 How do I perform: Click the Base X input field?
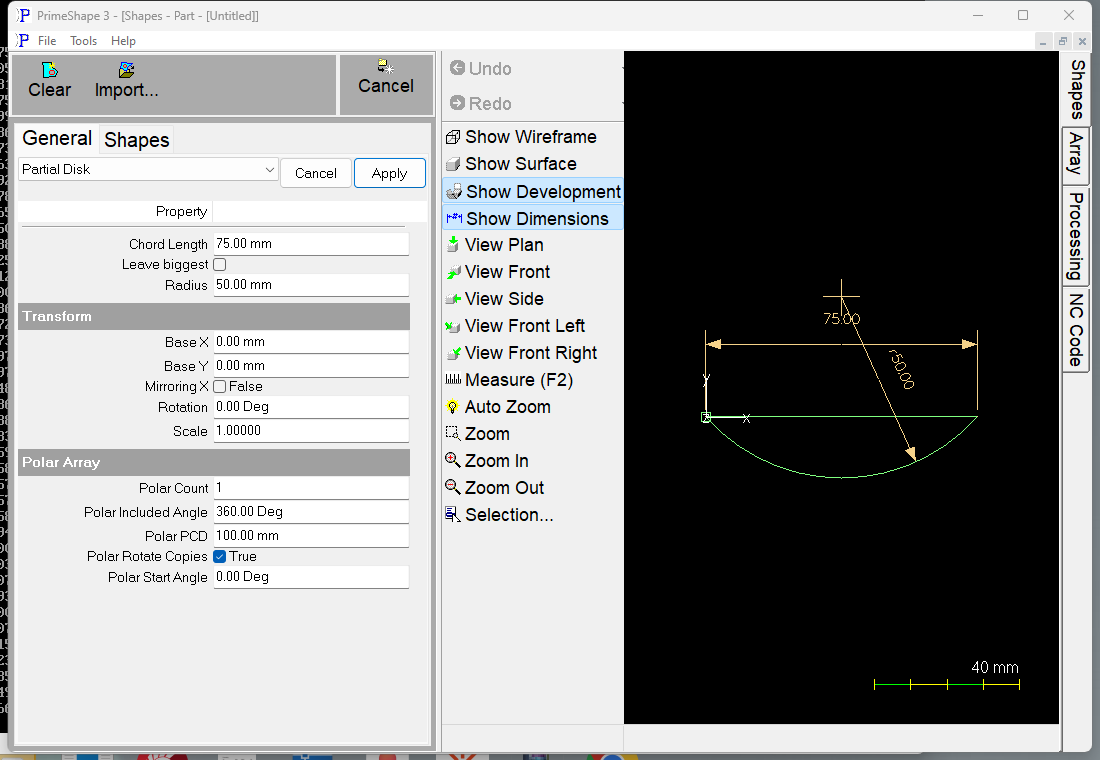(x=311, y=342)
